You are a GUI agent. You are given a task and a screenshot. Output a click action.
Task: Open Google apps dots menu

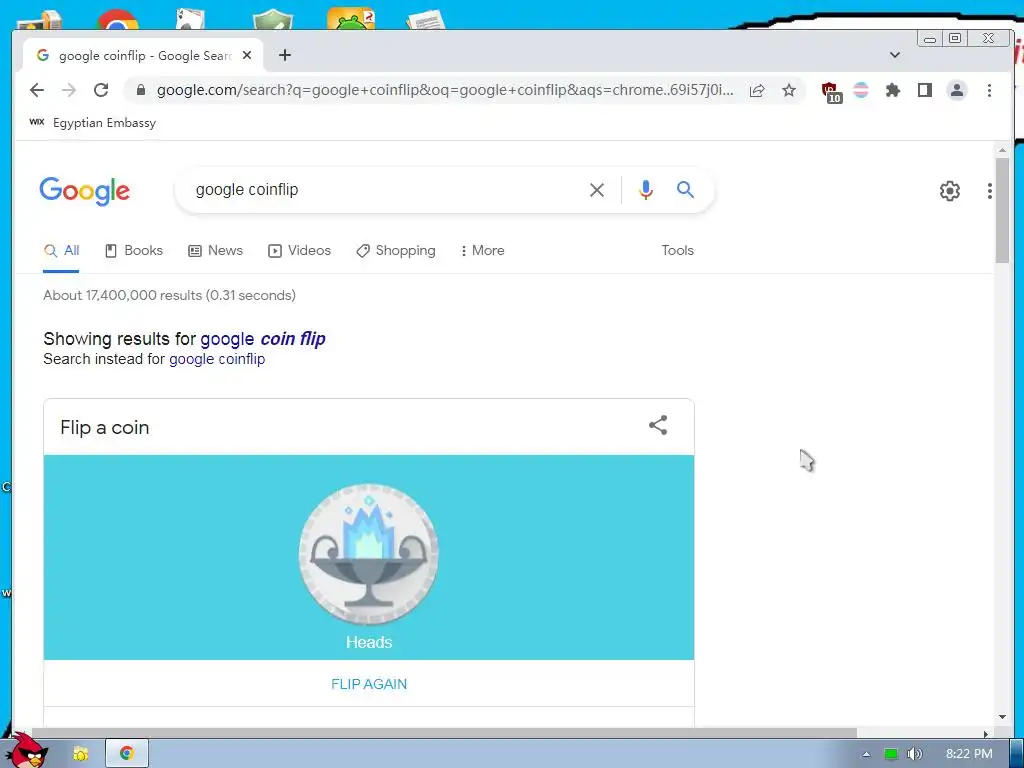click(x=990, y=191)
